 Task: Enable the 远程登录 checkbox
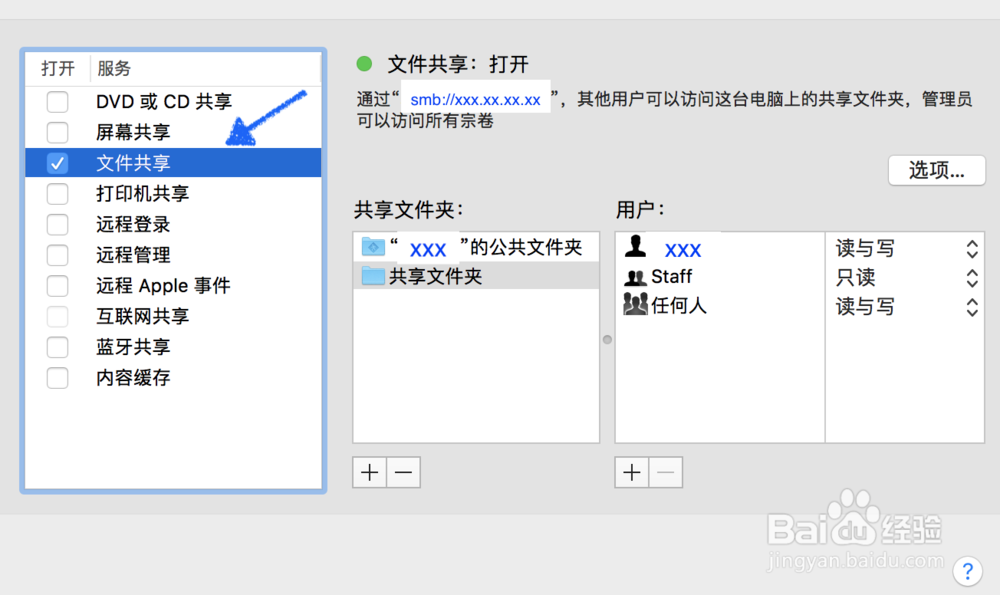[x=58, y=224]
